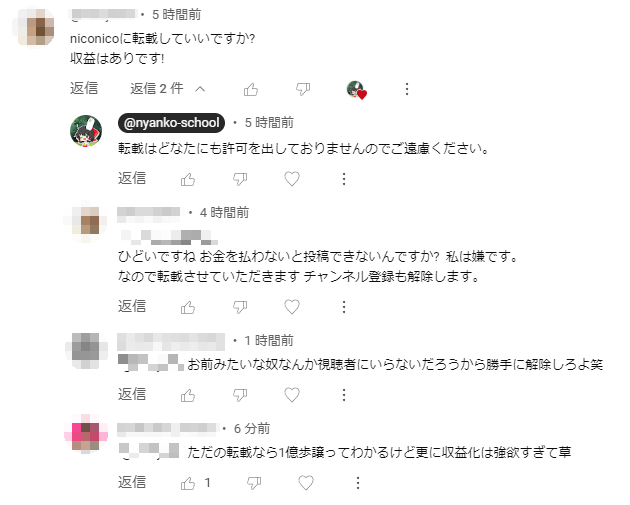The width and height of the screenshot is (630, 505).
Task: Open the three-dot menu on the @nyanko-school reply
Action: pos(344,179)
